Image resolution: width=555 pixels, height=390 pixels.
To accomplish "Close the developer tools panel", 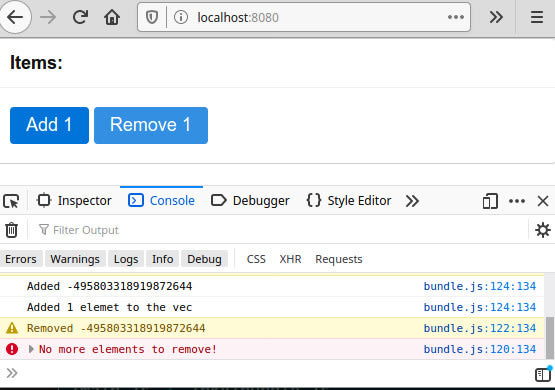I will tap(543, 201).
